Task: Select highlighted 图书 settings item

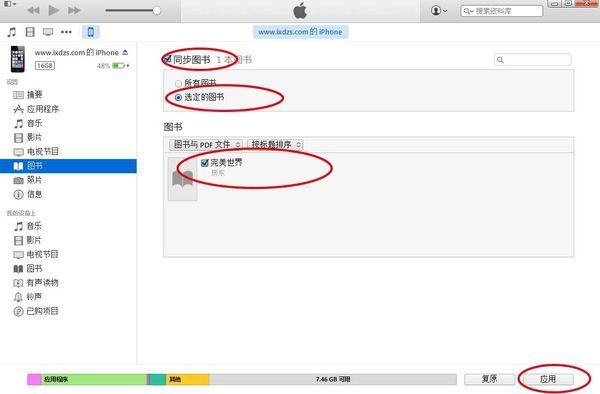Action: (x=68, y=166)
